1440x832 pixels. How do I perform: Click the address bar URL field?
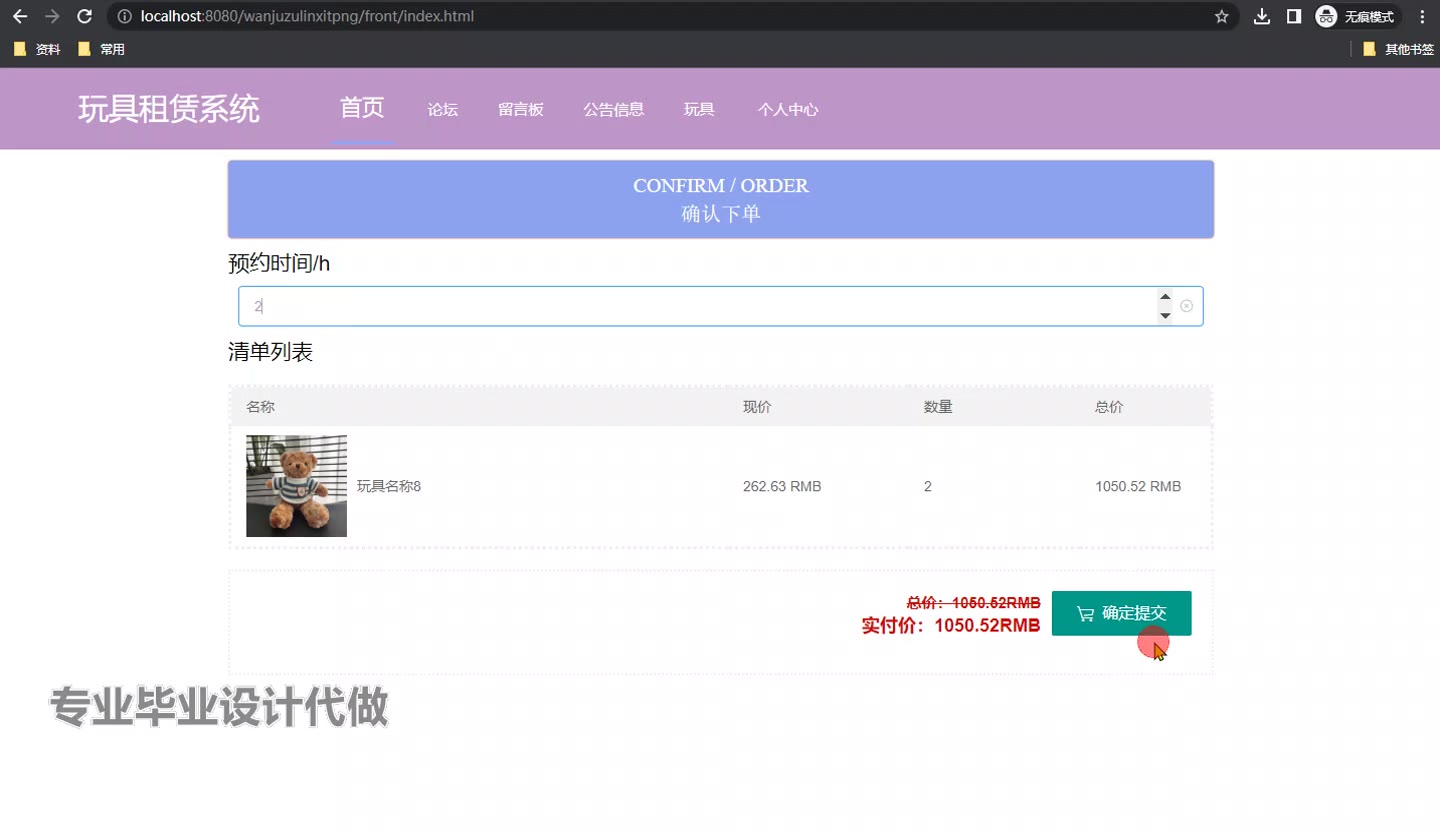tap(670, 16)
